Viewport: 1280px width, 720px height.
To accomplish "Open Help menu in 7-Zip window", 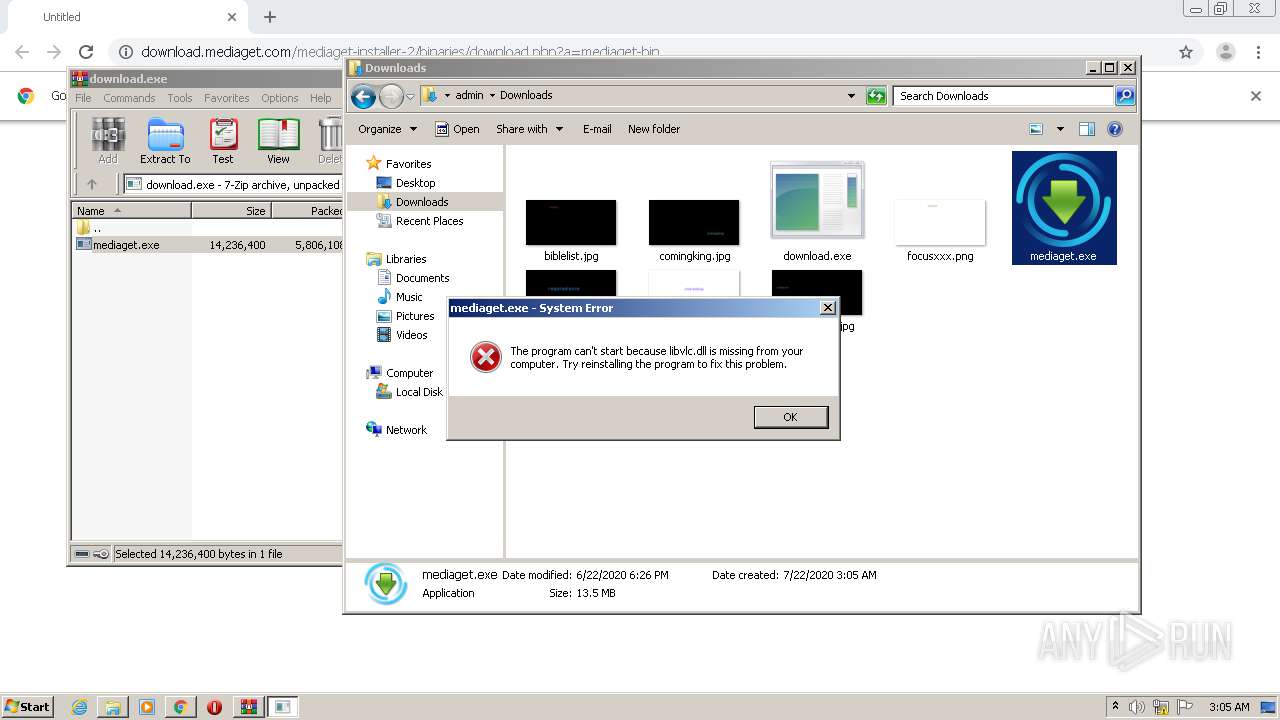I will (x=321, y=98).
